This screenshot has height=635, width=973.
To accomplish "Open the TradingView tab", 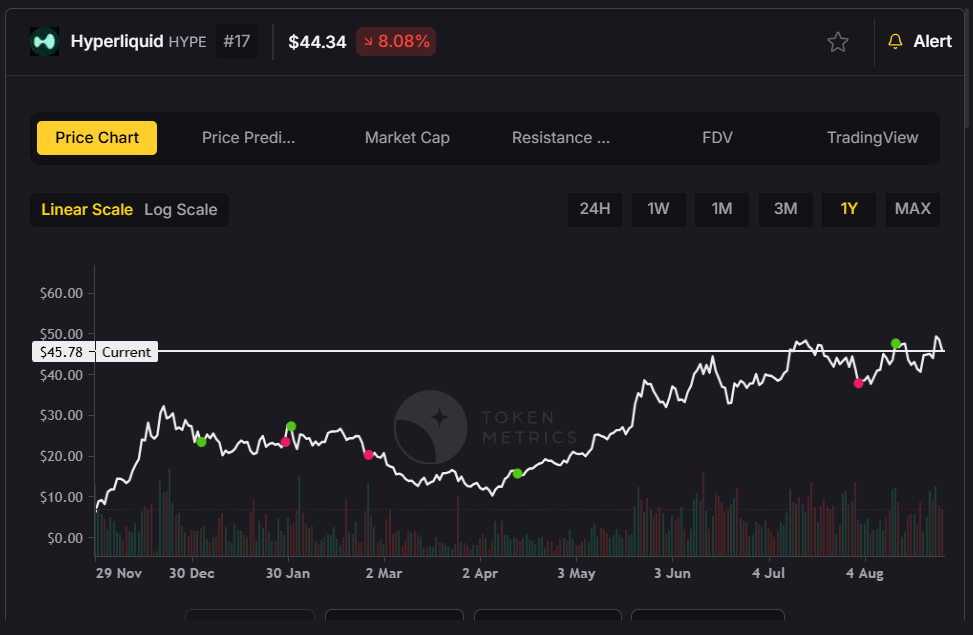I will 872,138.
